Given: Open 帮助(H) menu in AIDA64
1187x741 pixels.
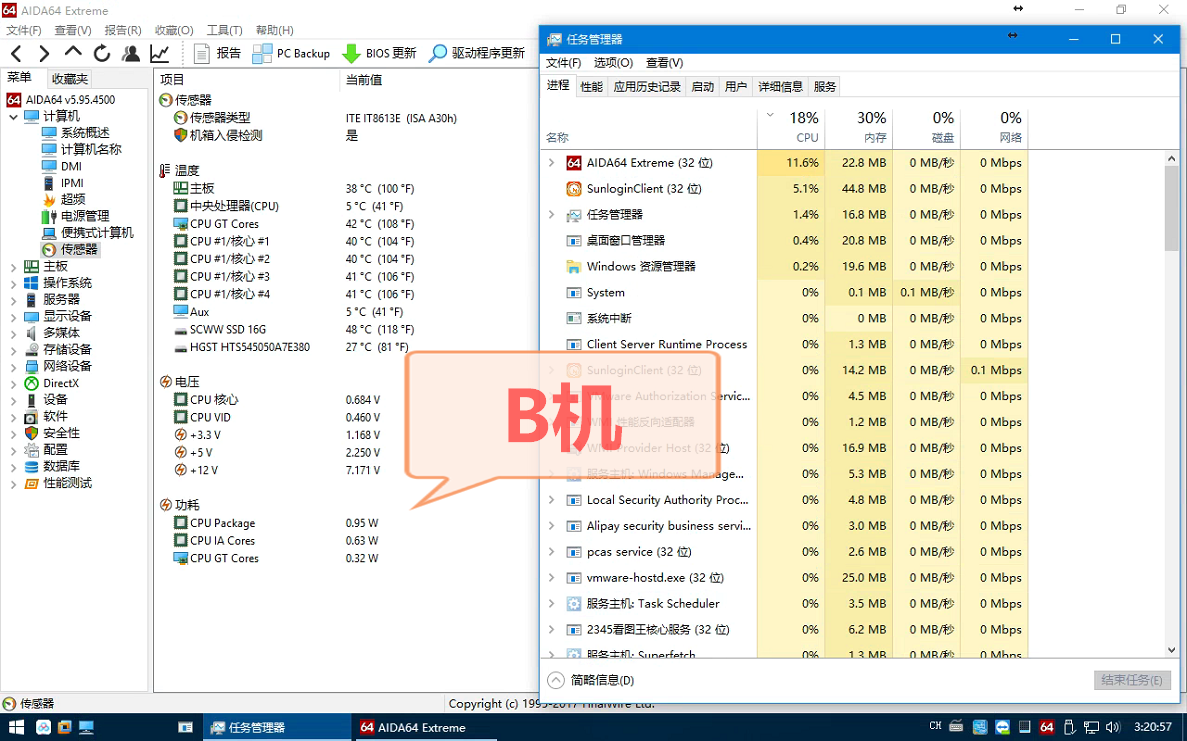Looking at the screenshot, I should tap(274, 30).
